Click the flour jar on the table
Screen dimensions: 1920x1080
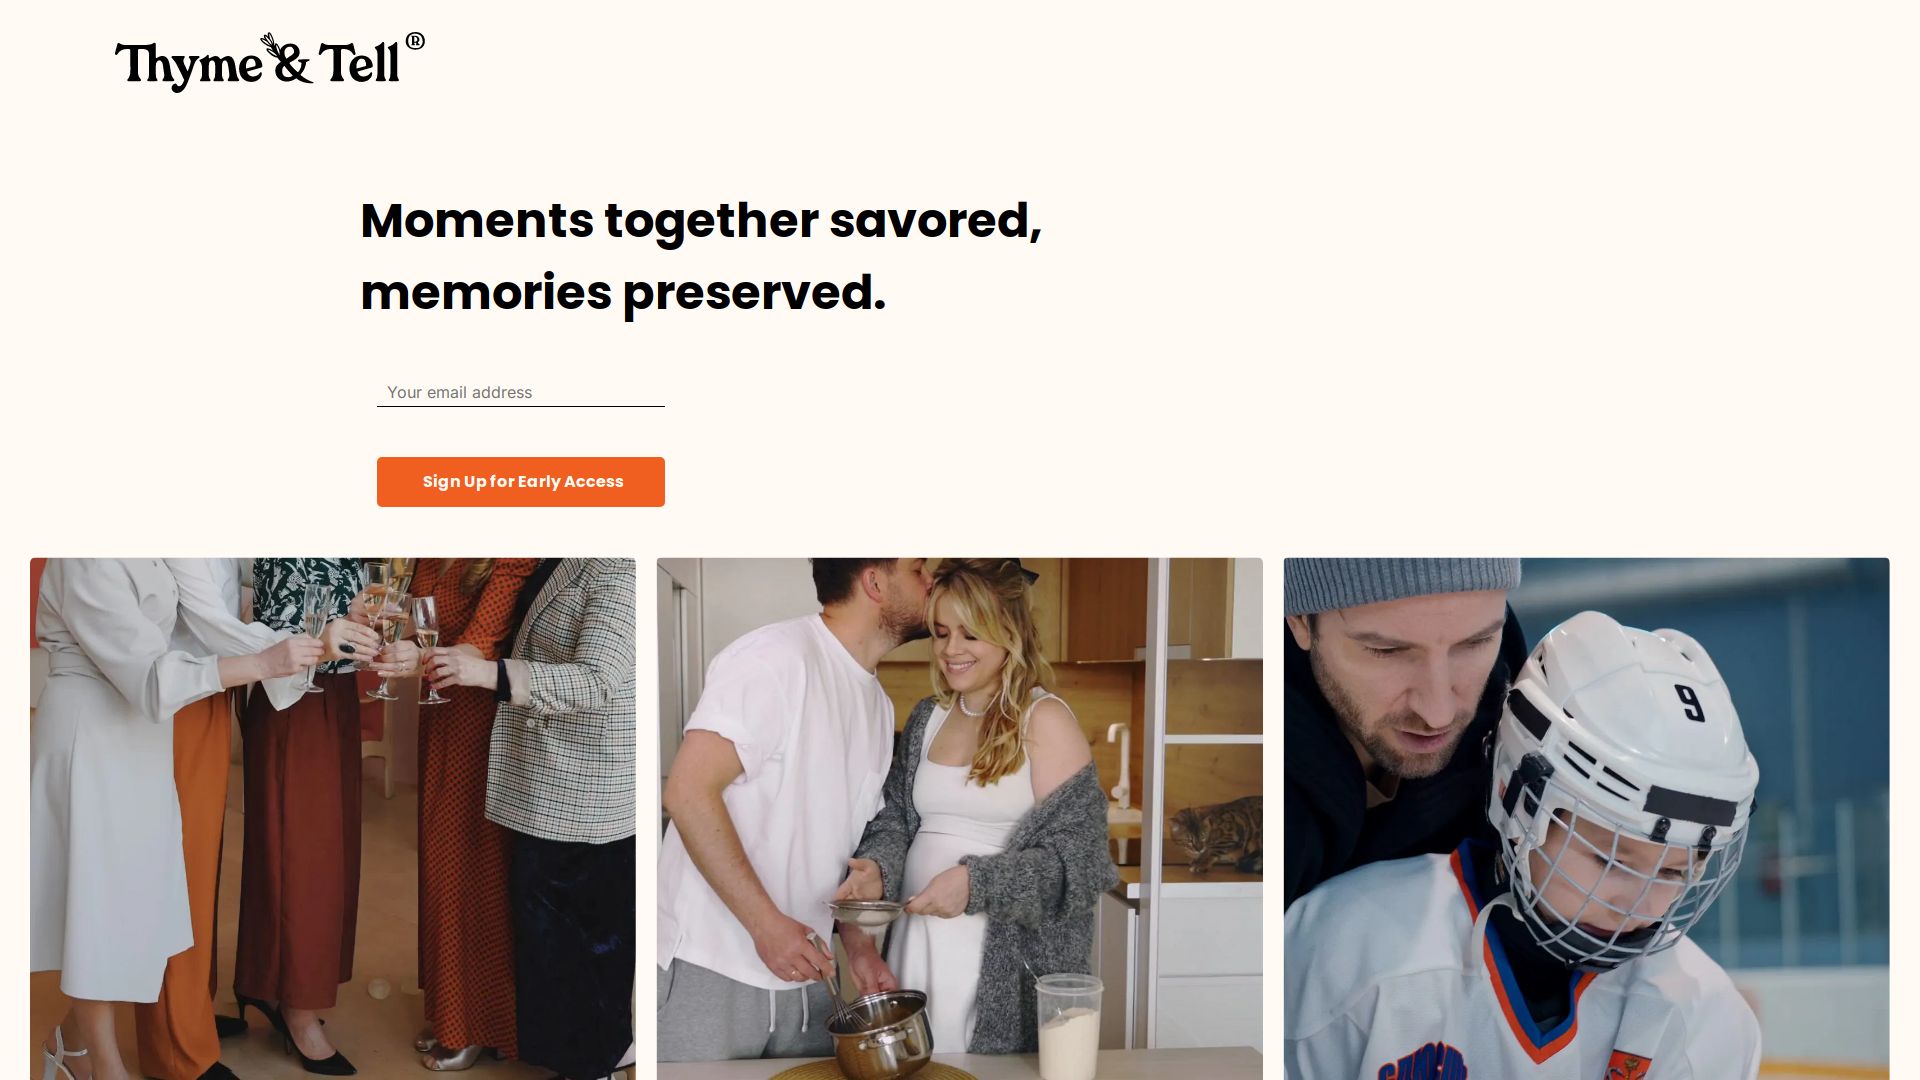click(x=1068, y=1027)
